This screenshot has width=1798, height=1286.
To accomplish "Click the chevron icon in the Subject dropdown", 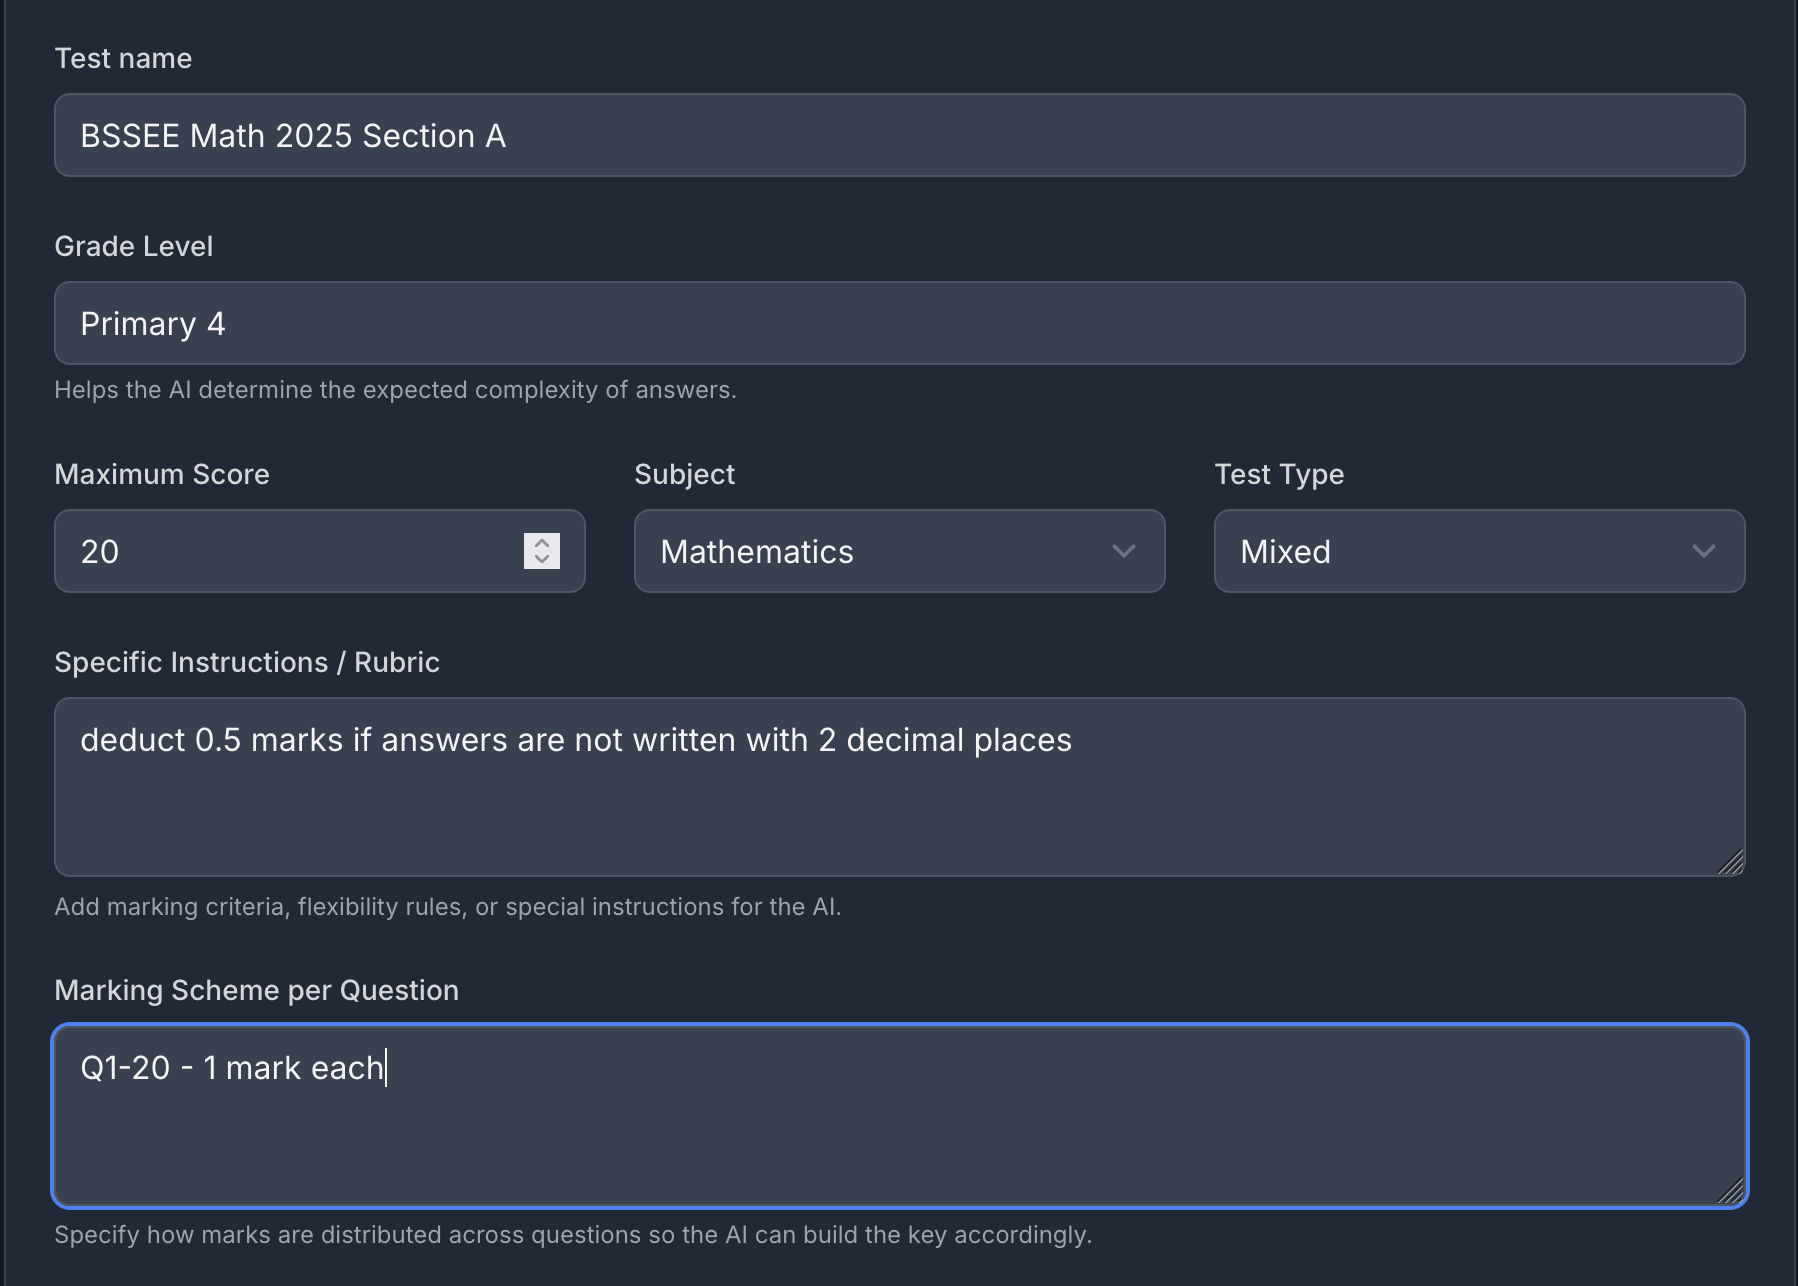I will pyautogui.click(x=1124, y=551).
